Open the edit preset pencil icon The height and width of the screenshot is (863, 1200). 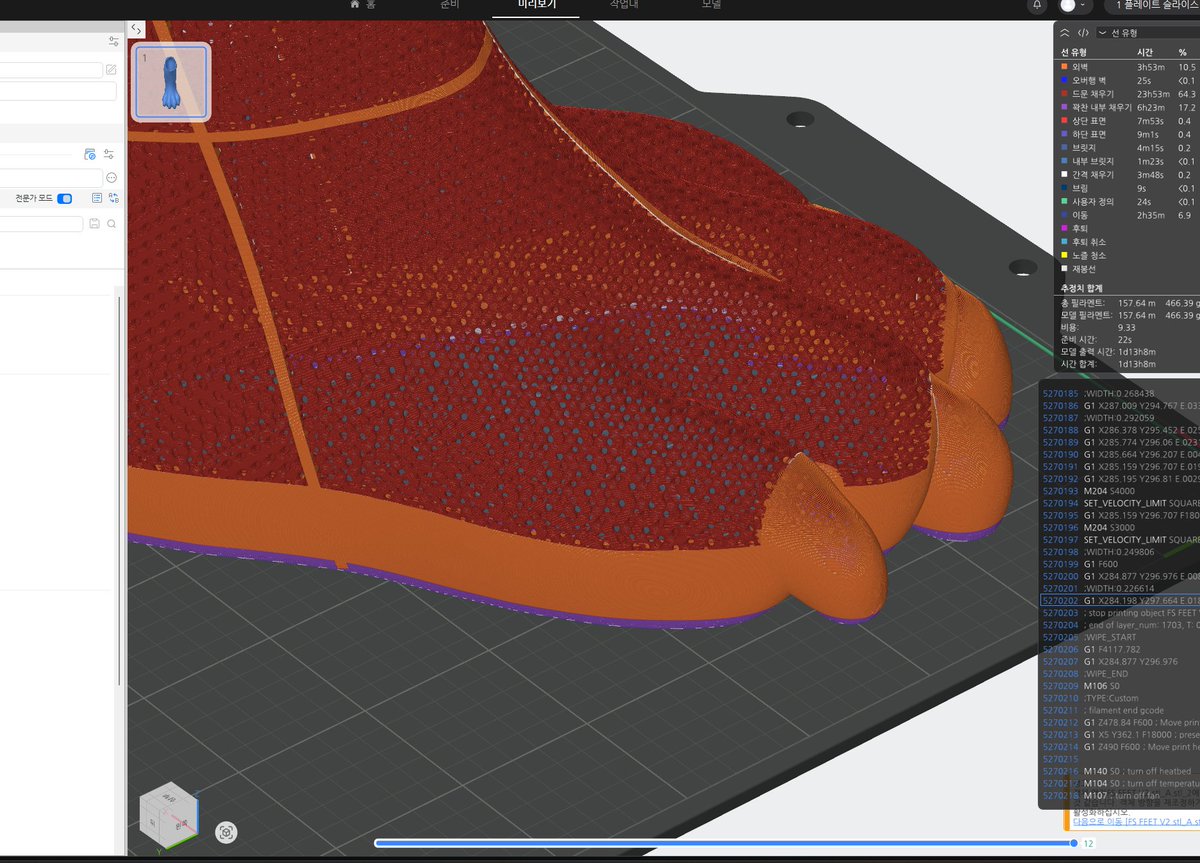[111, 70]
